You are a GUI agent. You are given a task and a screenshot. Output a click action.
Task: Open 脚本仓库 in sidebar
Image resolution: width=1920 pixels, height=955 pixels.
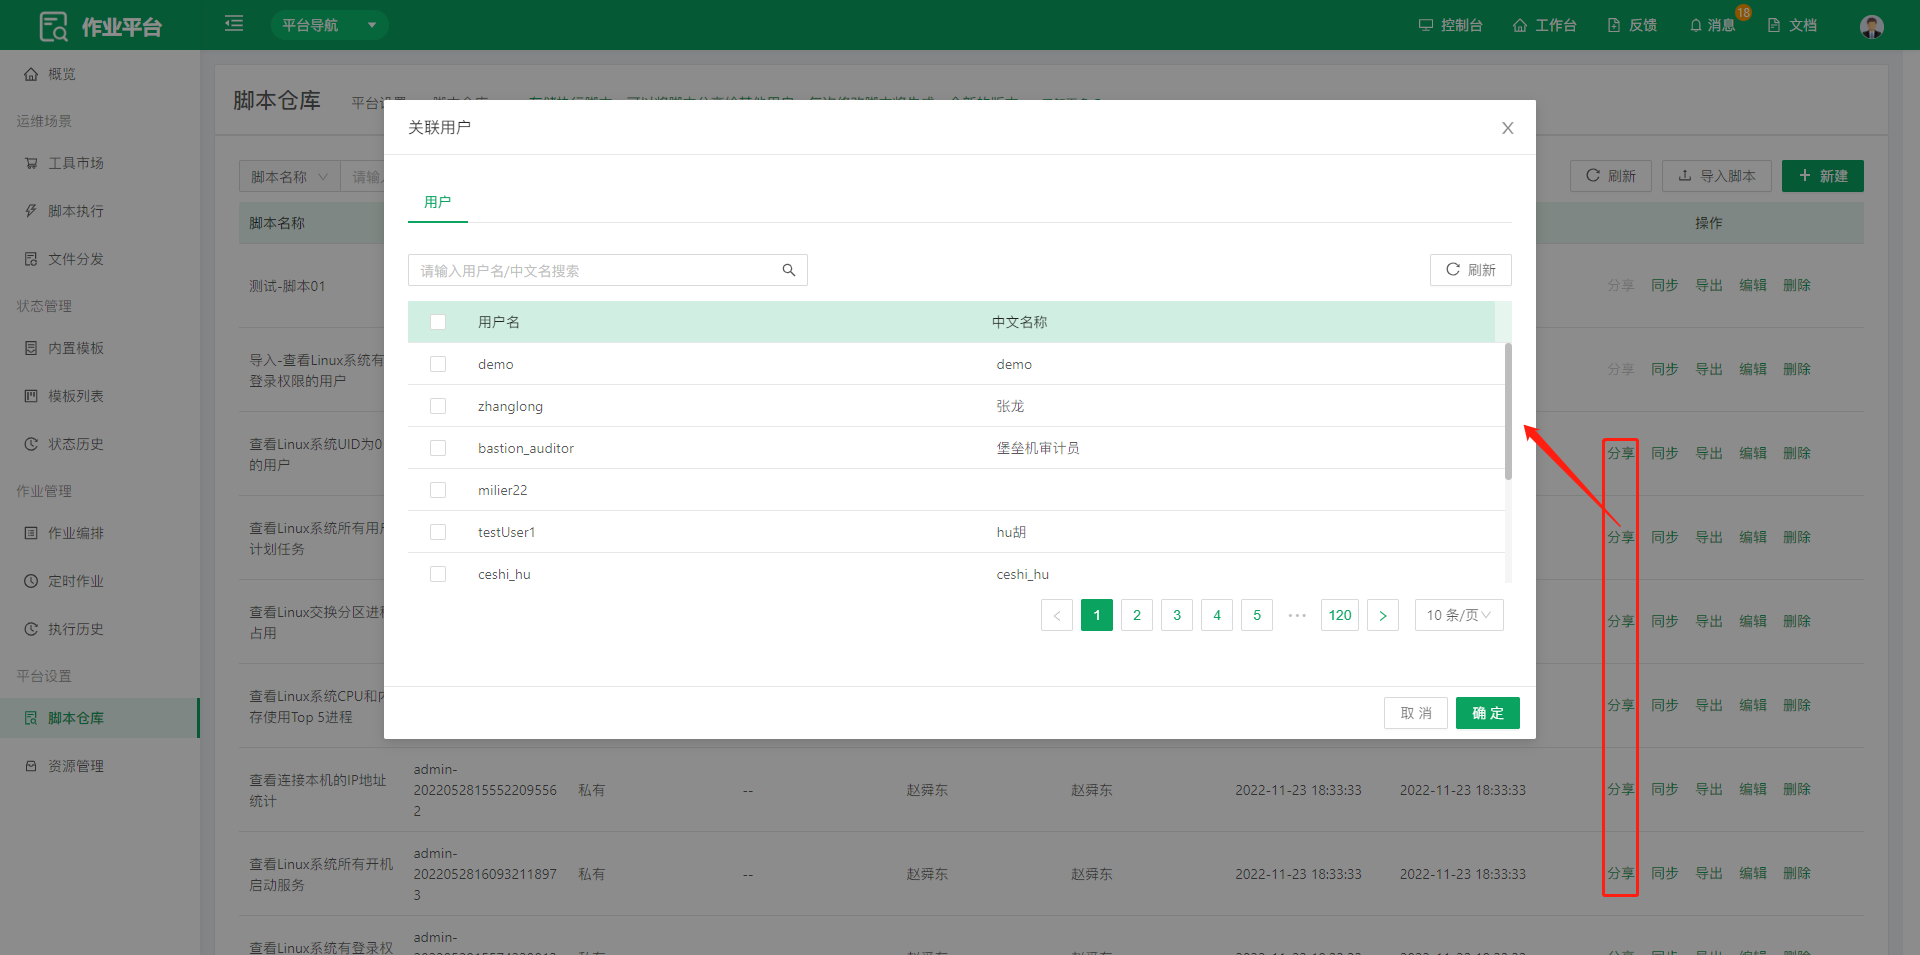pos(99,718)
